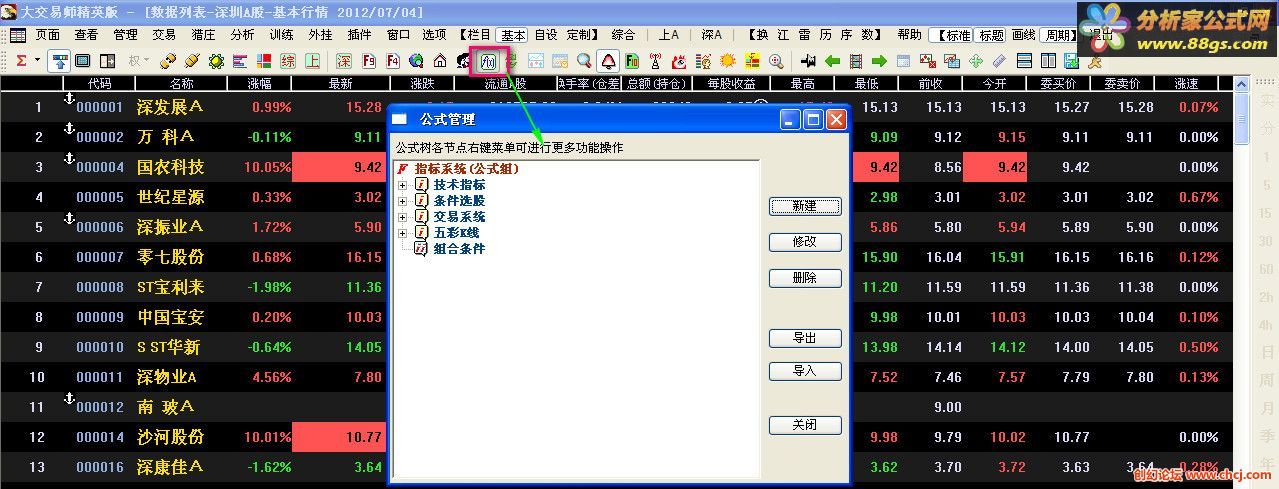Click the zoom magnifier with red target icon

click(775, 61)
